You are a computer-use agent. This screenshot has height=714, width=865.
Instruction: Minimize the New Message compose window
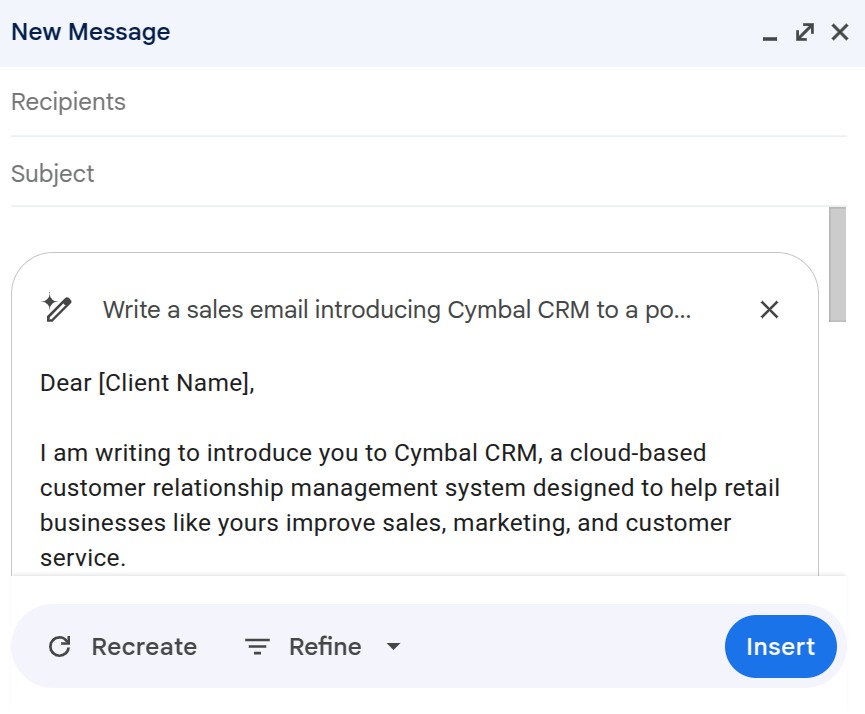click(x=769, y=34)
